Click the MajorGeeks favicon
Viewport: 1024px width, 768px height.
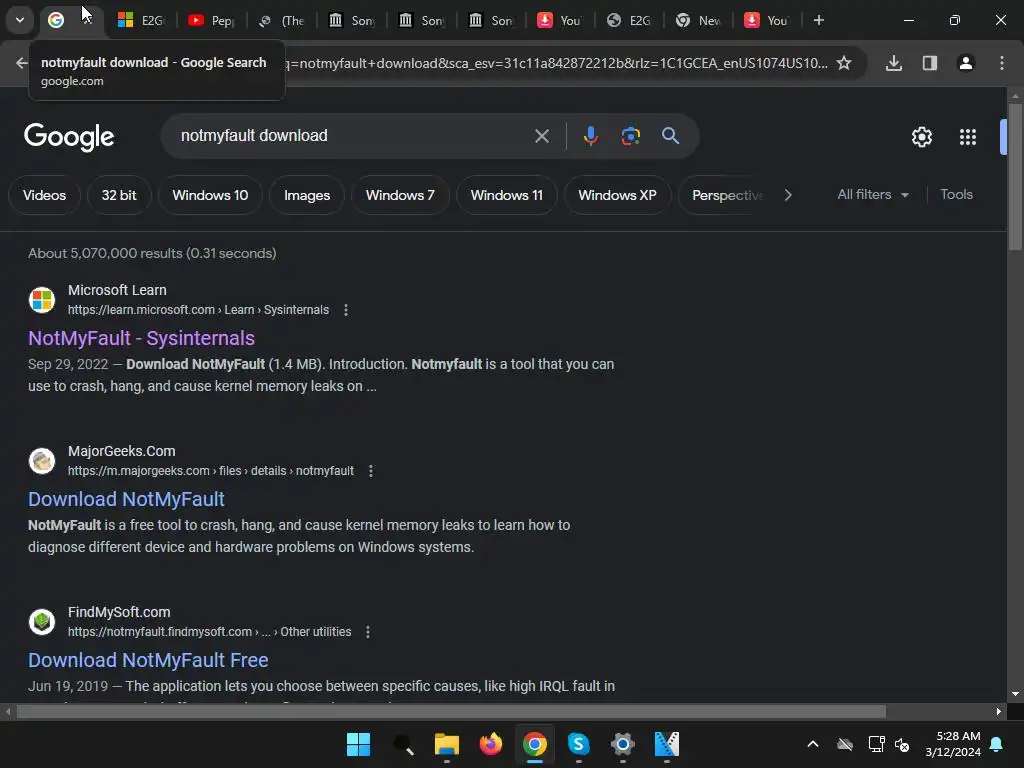click(x=42, y=461)
